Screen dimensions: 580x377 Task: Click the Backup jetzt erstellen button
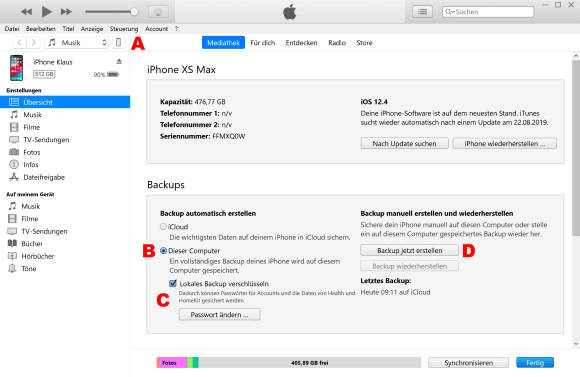pyautogui.click(x=409, y=250)
